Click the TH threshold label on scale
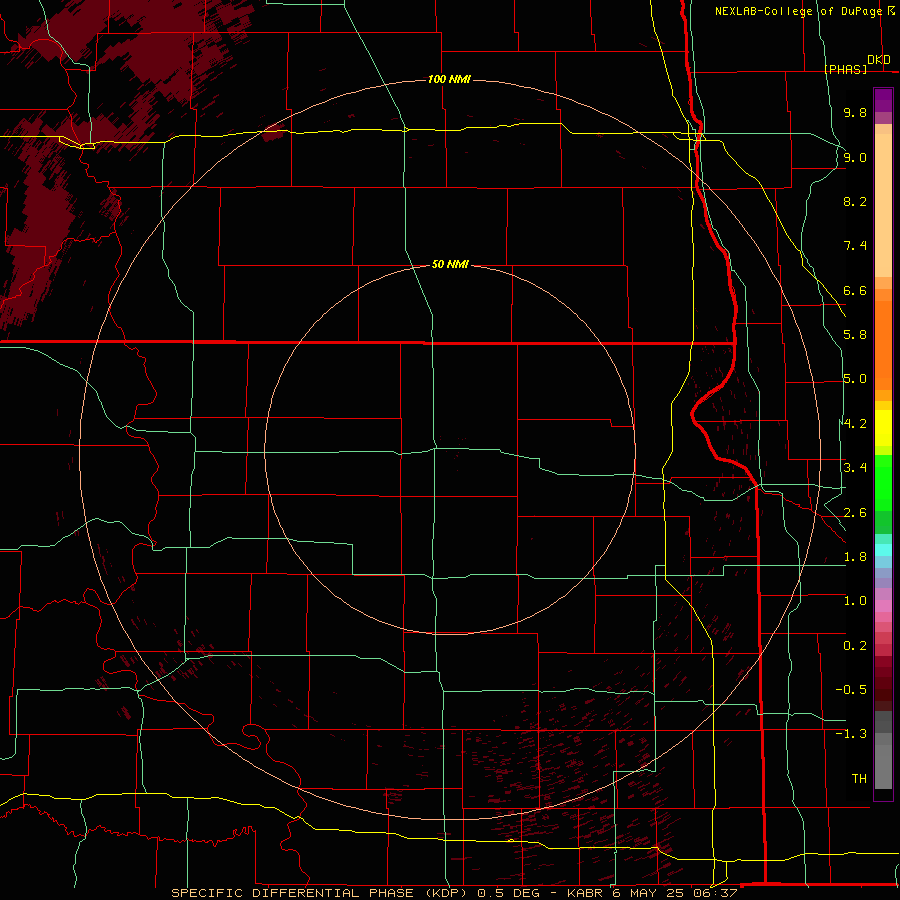 (859, 779)
